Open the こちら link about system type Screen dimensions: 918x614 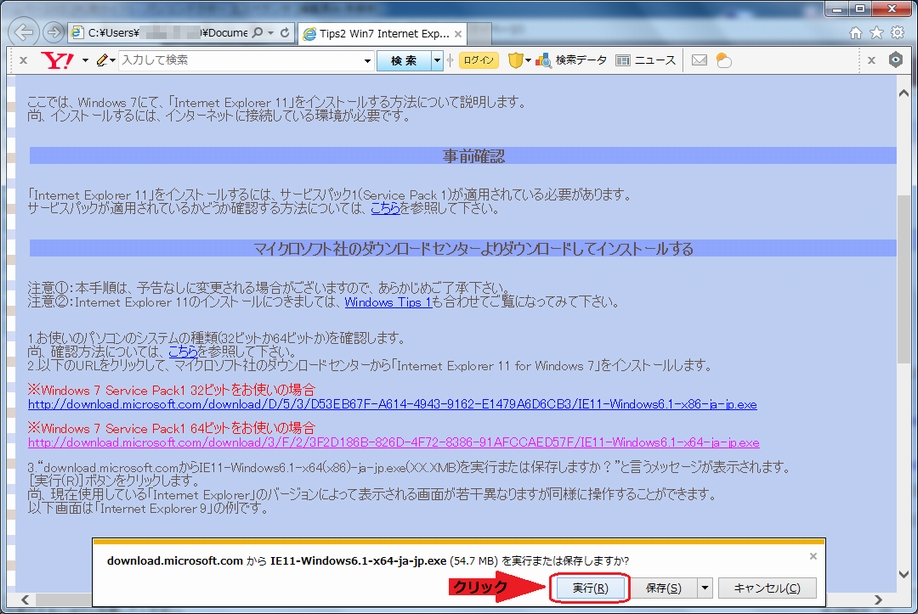click(183, 351)
